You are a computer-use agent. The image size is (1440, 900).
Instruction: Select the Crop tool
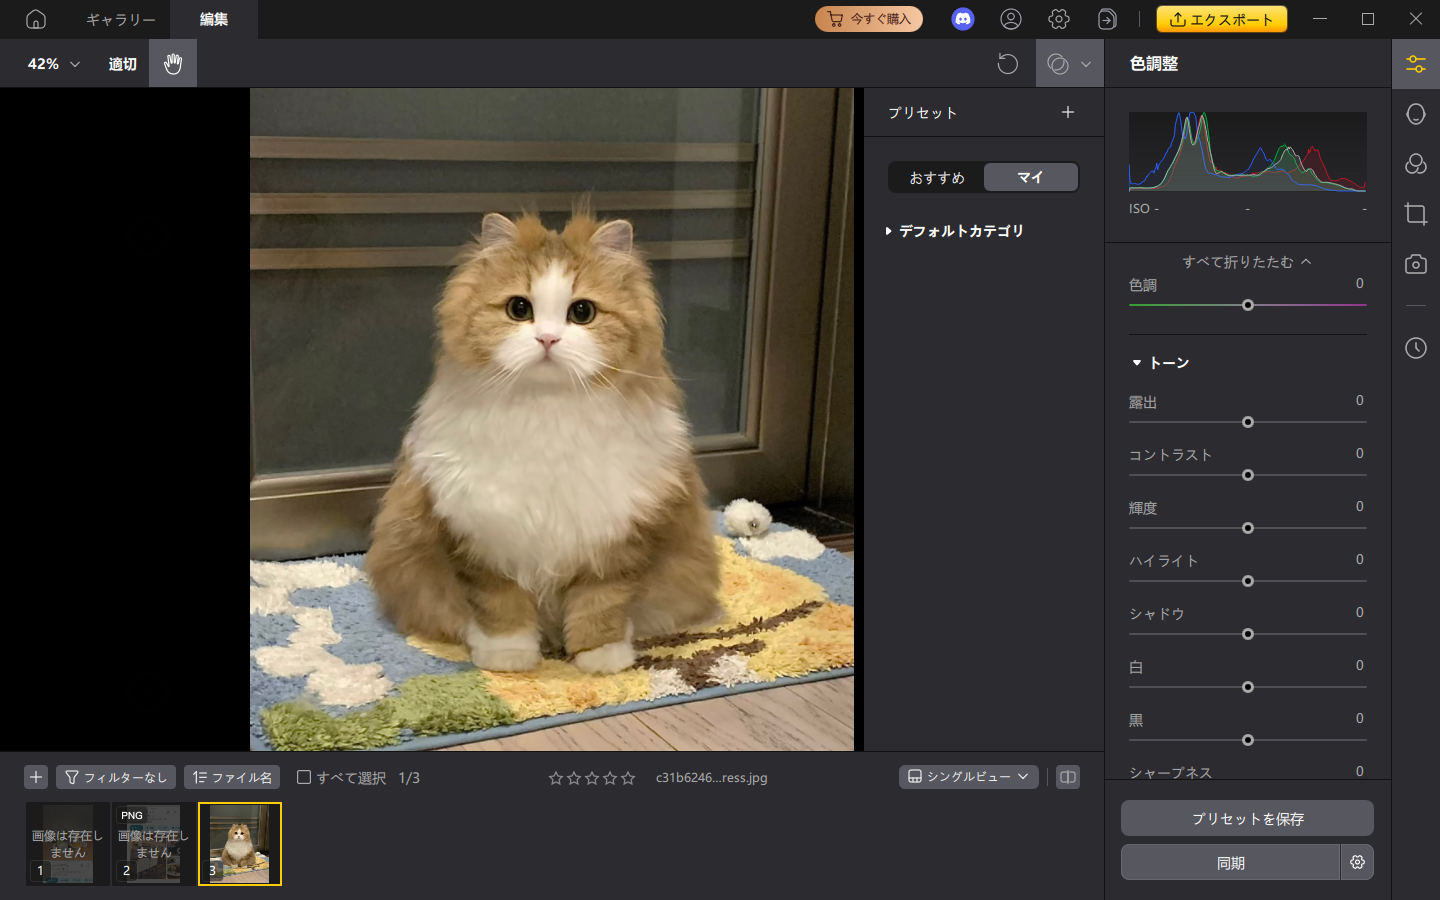point(1416,213)
